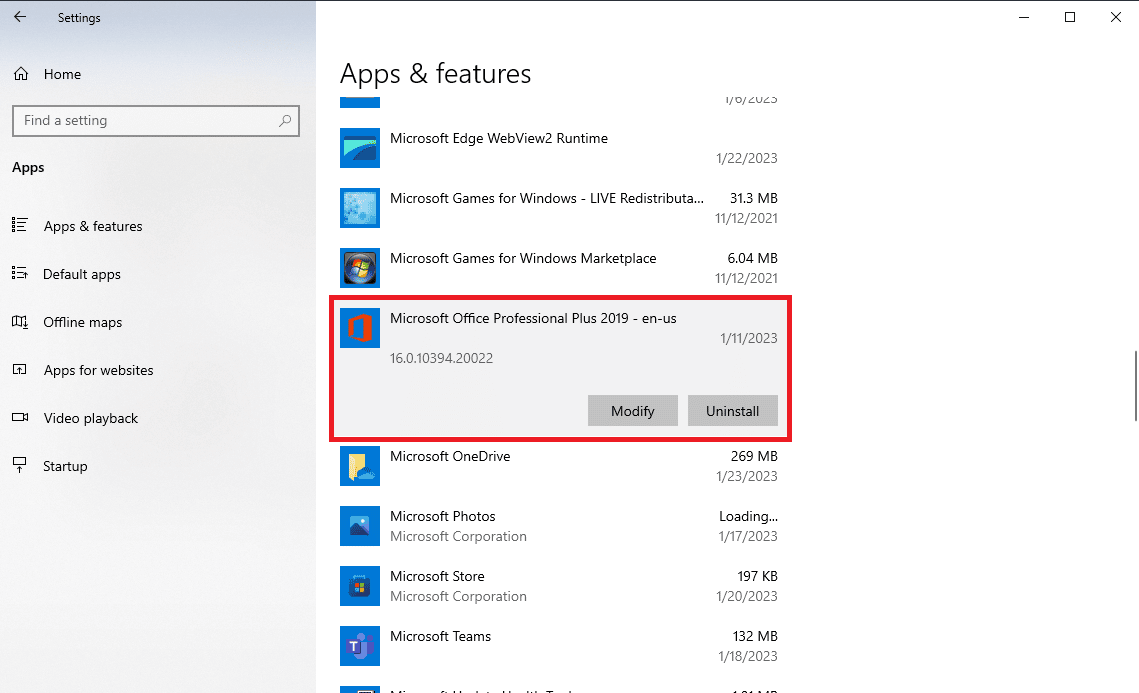The height and width of the screenshot is (693, 1139).
Task: Click the Home house icon
Action: (21, 74)
